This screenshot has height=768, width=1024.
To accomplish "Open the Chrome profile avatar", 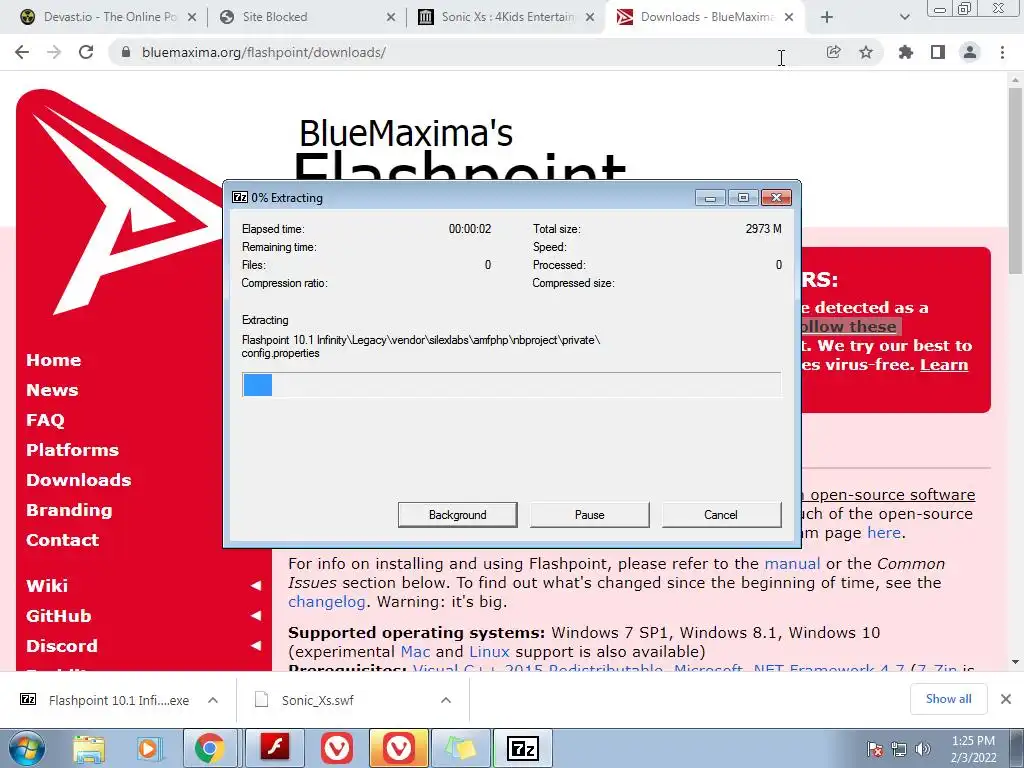I will tap(970, 52).
